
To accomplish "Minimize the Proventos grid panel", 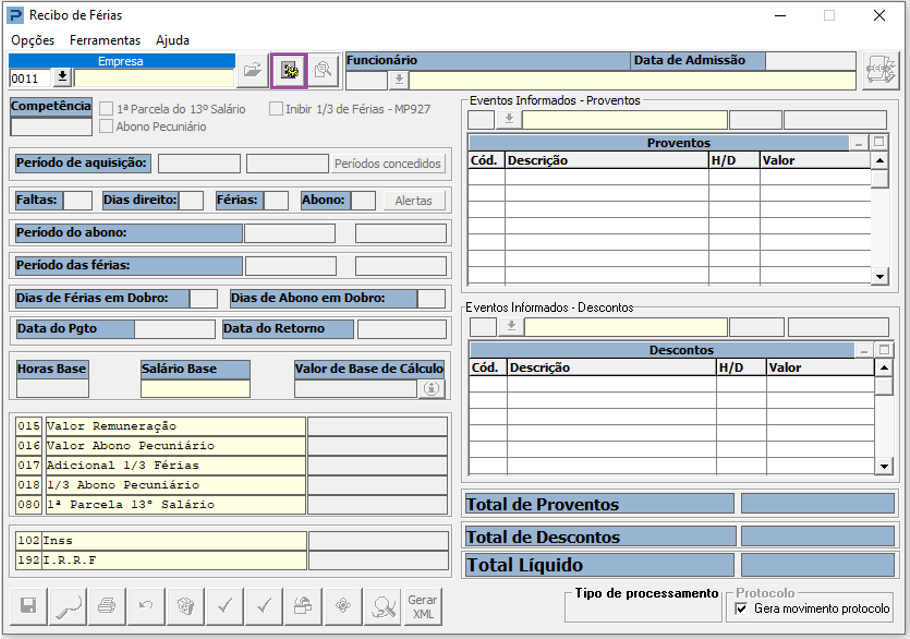I will pyautogui.click(x=858, y=142).
